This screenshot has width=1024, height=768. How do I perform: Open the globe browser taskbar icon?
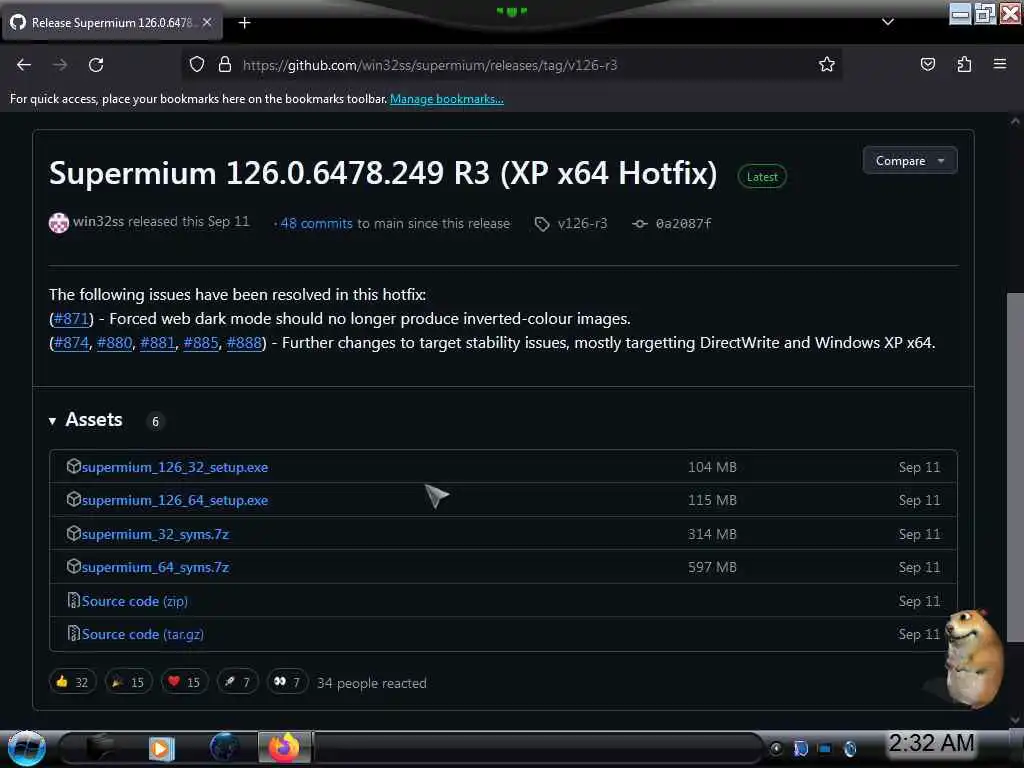224,748
